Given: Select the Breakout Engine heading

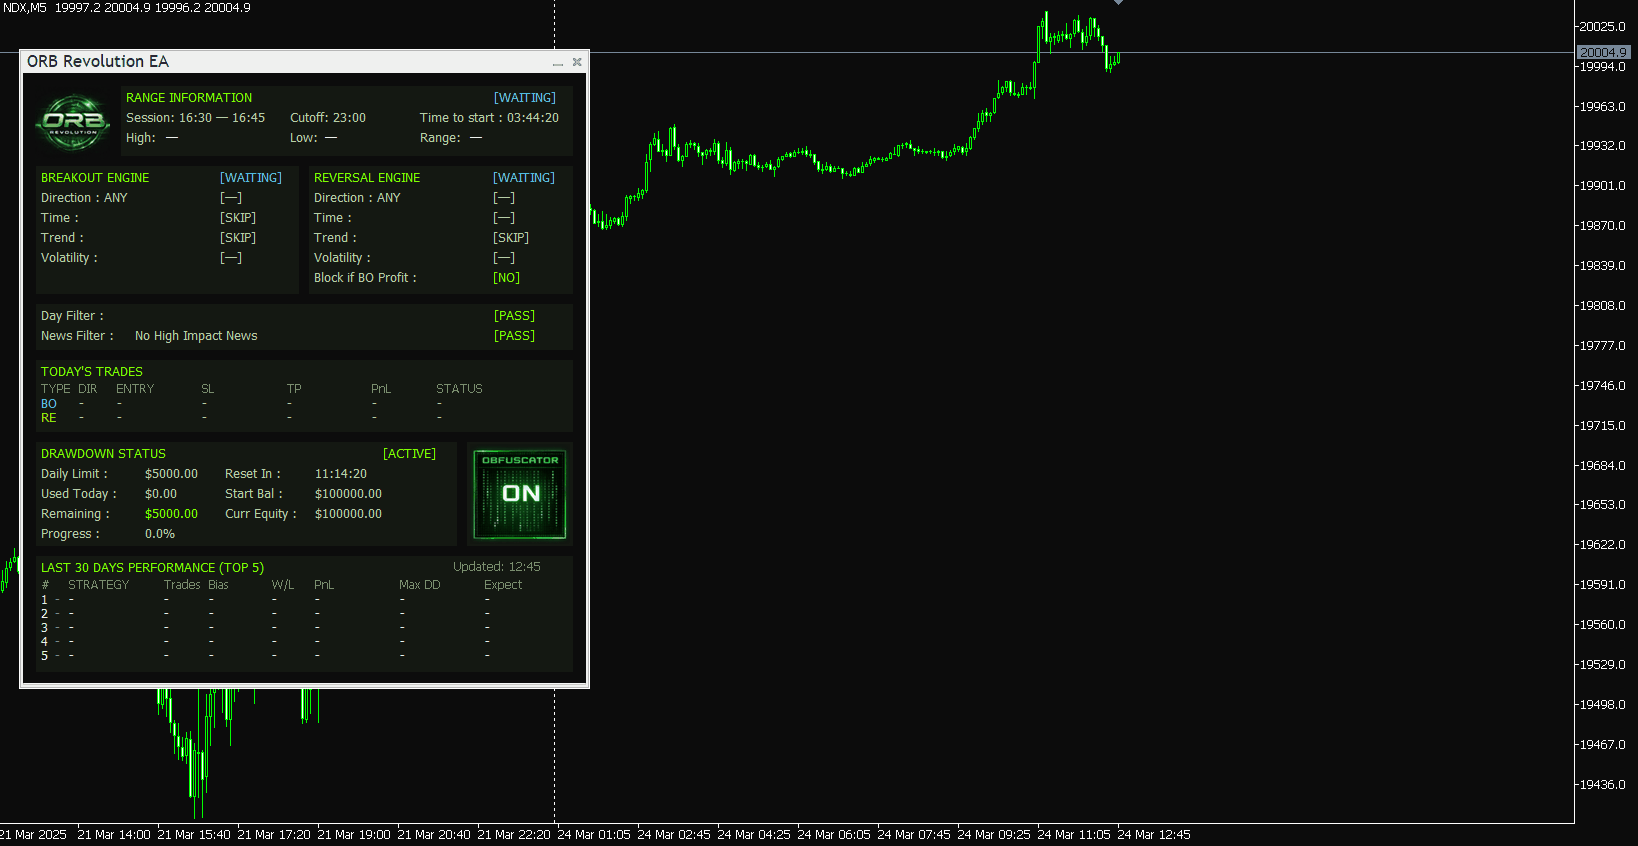Looking at the screenshot, I should click(95, 178).
